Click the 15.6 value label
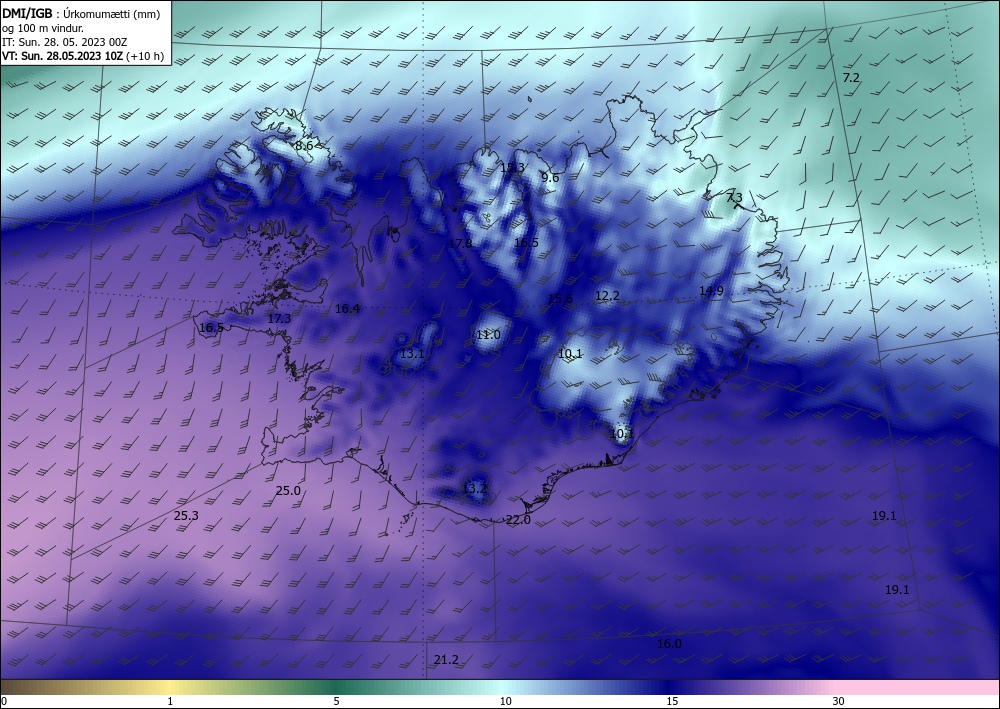The height and width of the screenshot is (709, 1000). (560, 298)
